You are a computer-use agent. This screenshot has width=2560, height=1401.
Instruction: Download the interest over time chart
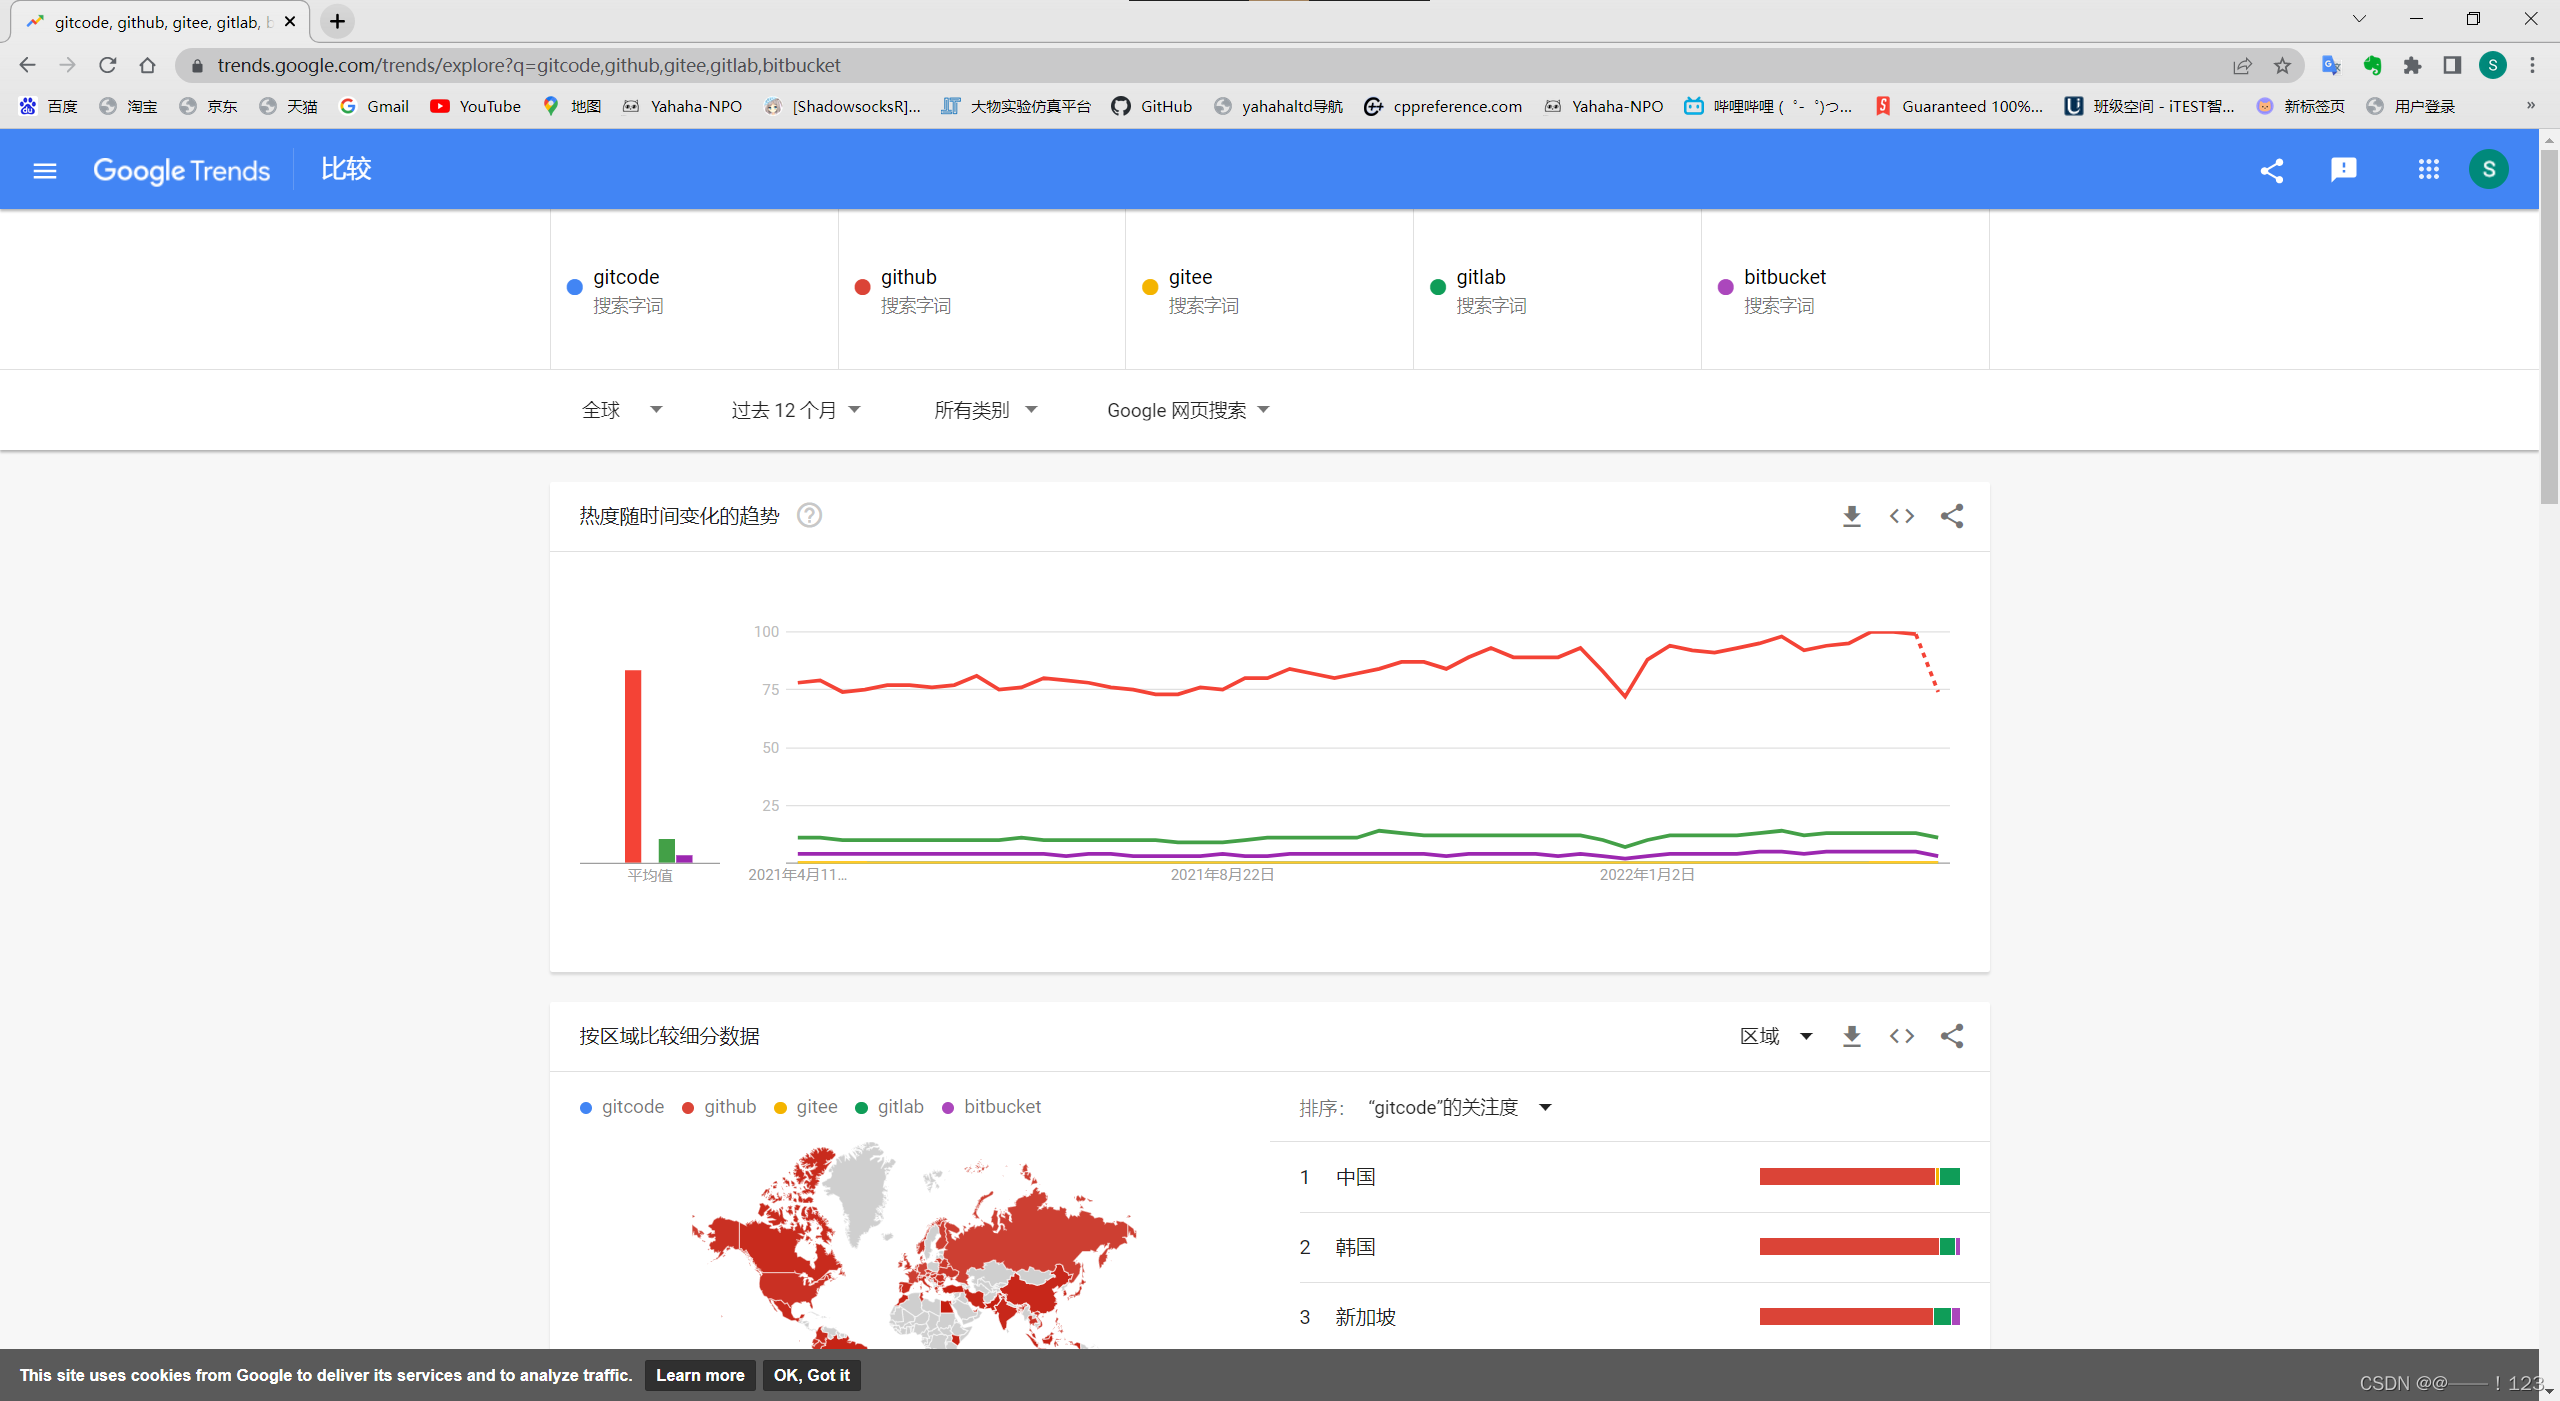click(1851, 516)
